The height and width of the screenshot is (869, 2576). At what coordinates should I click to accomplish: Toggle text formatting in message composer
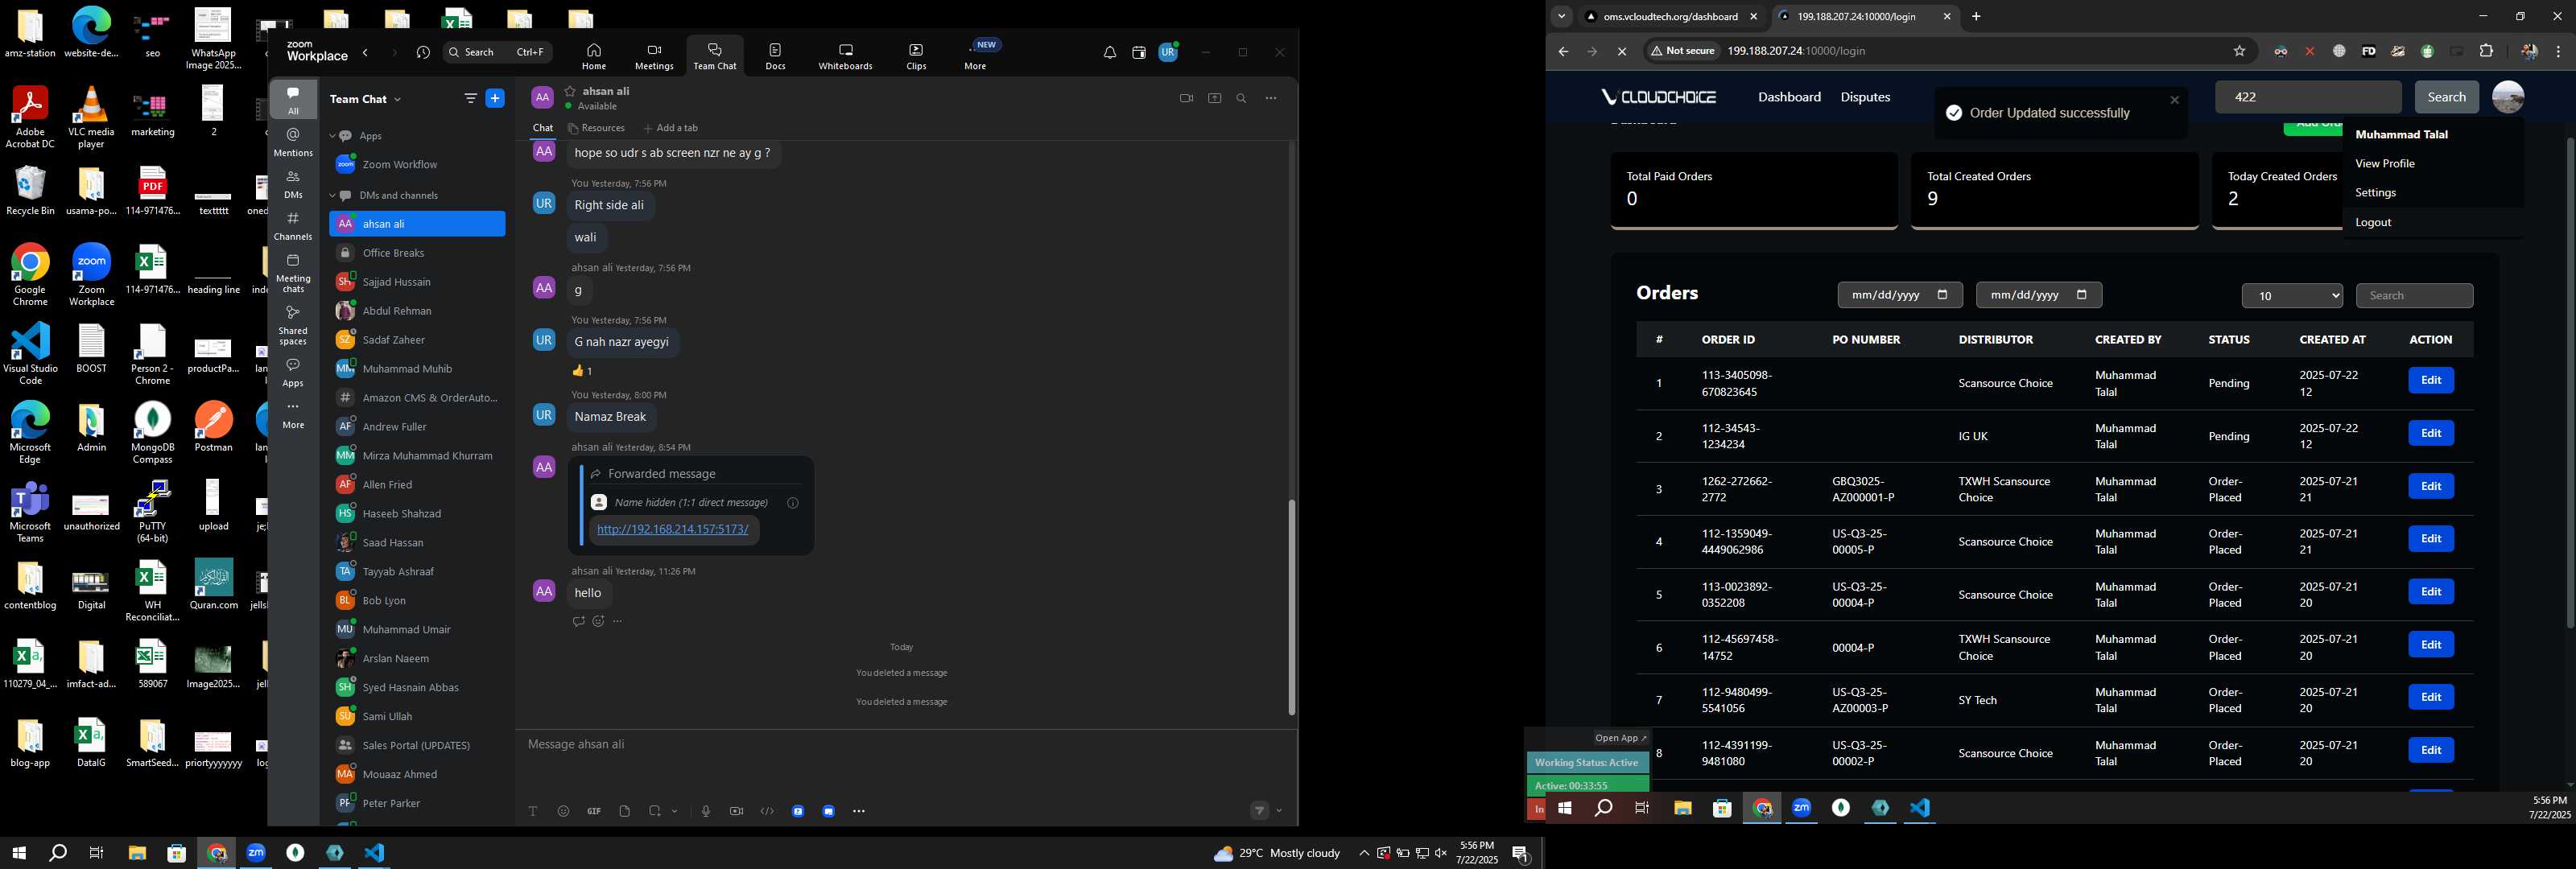tap(533, 811)
